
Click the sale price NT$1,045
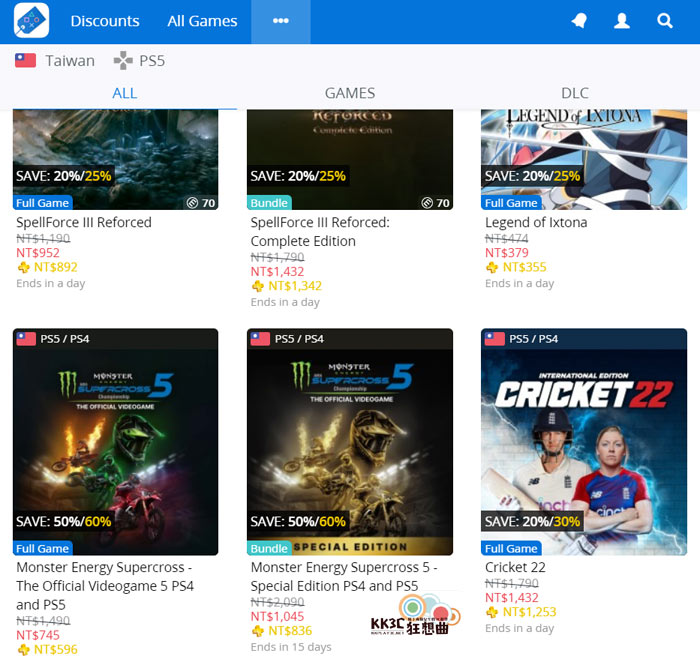[277, 616]
